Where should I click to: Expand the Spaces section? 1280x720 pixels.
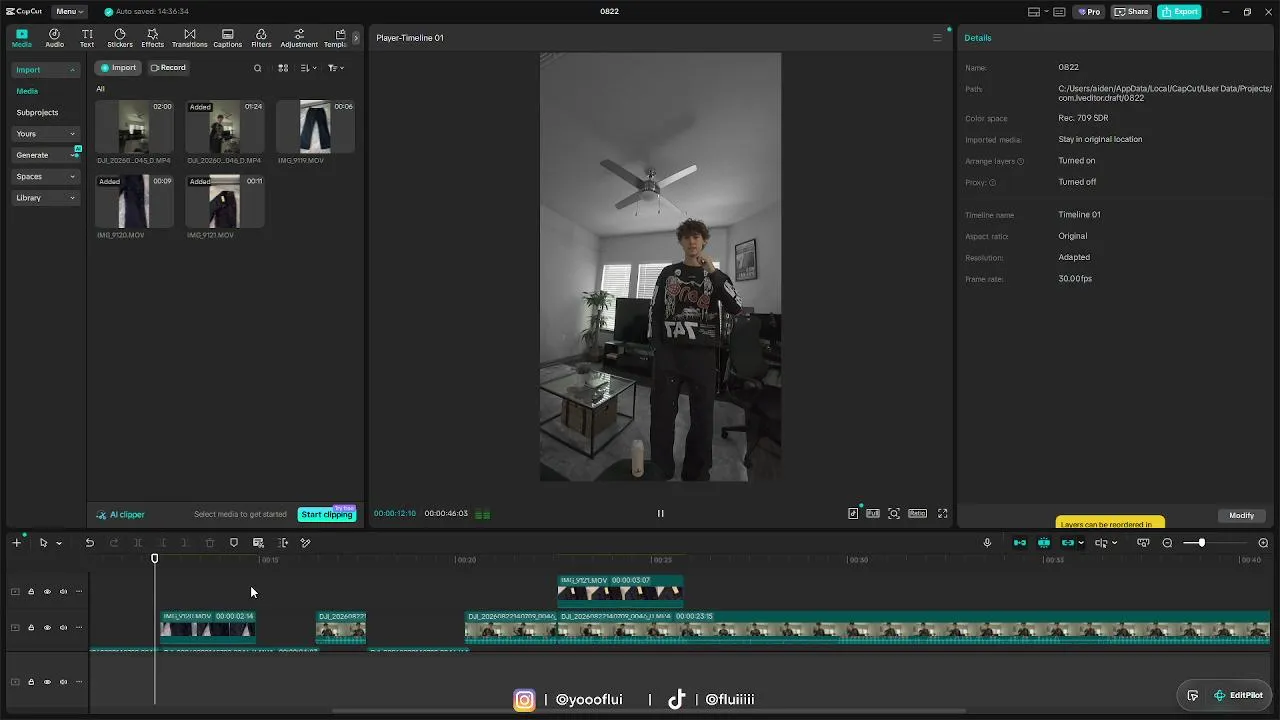click(45, 177)
